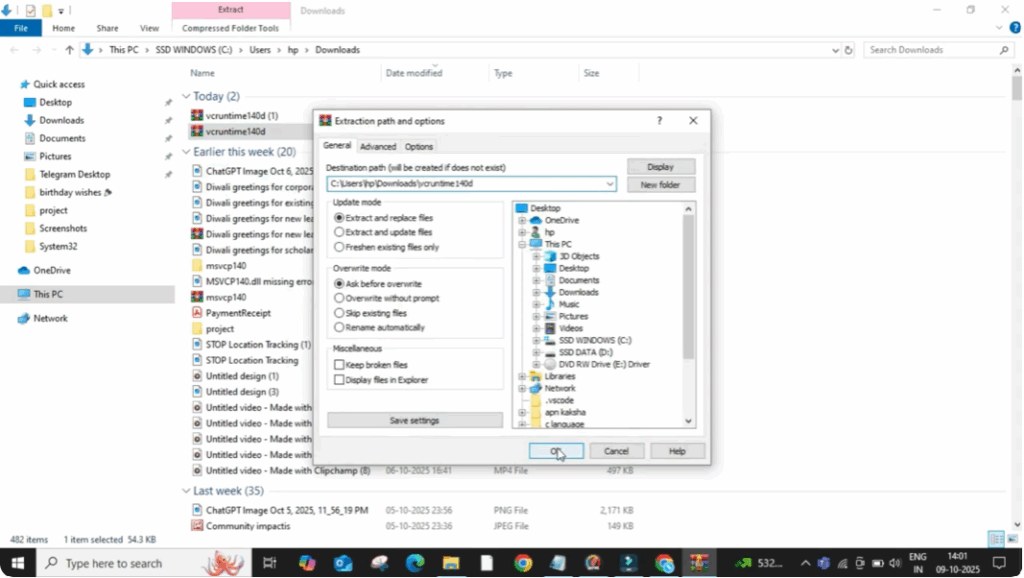Click the Save settings button
1024x578 pixels.
413,419
